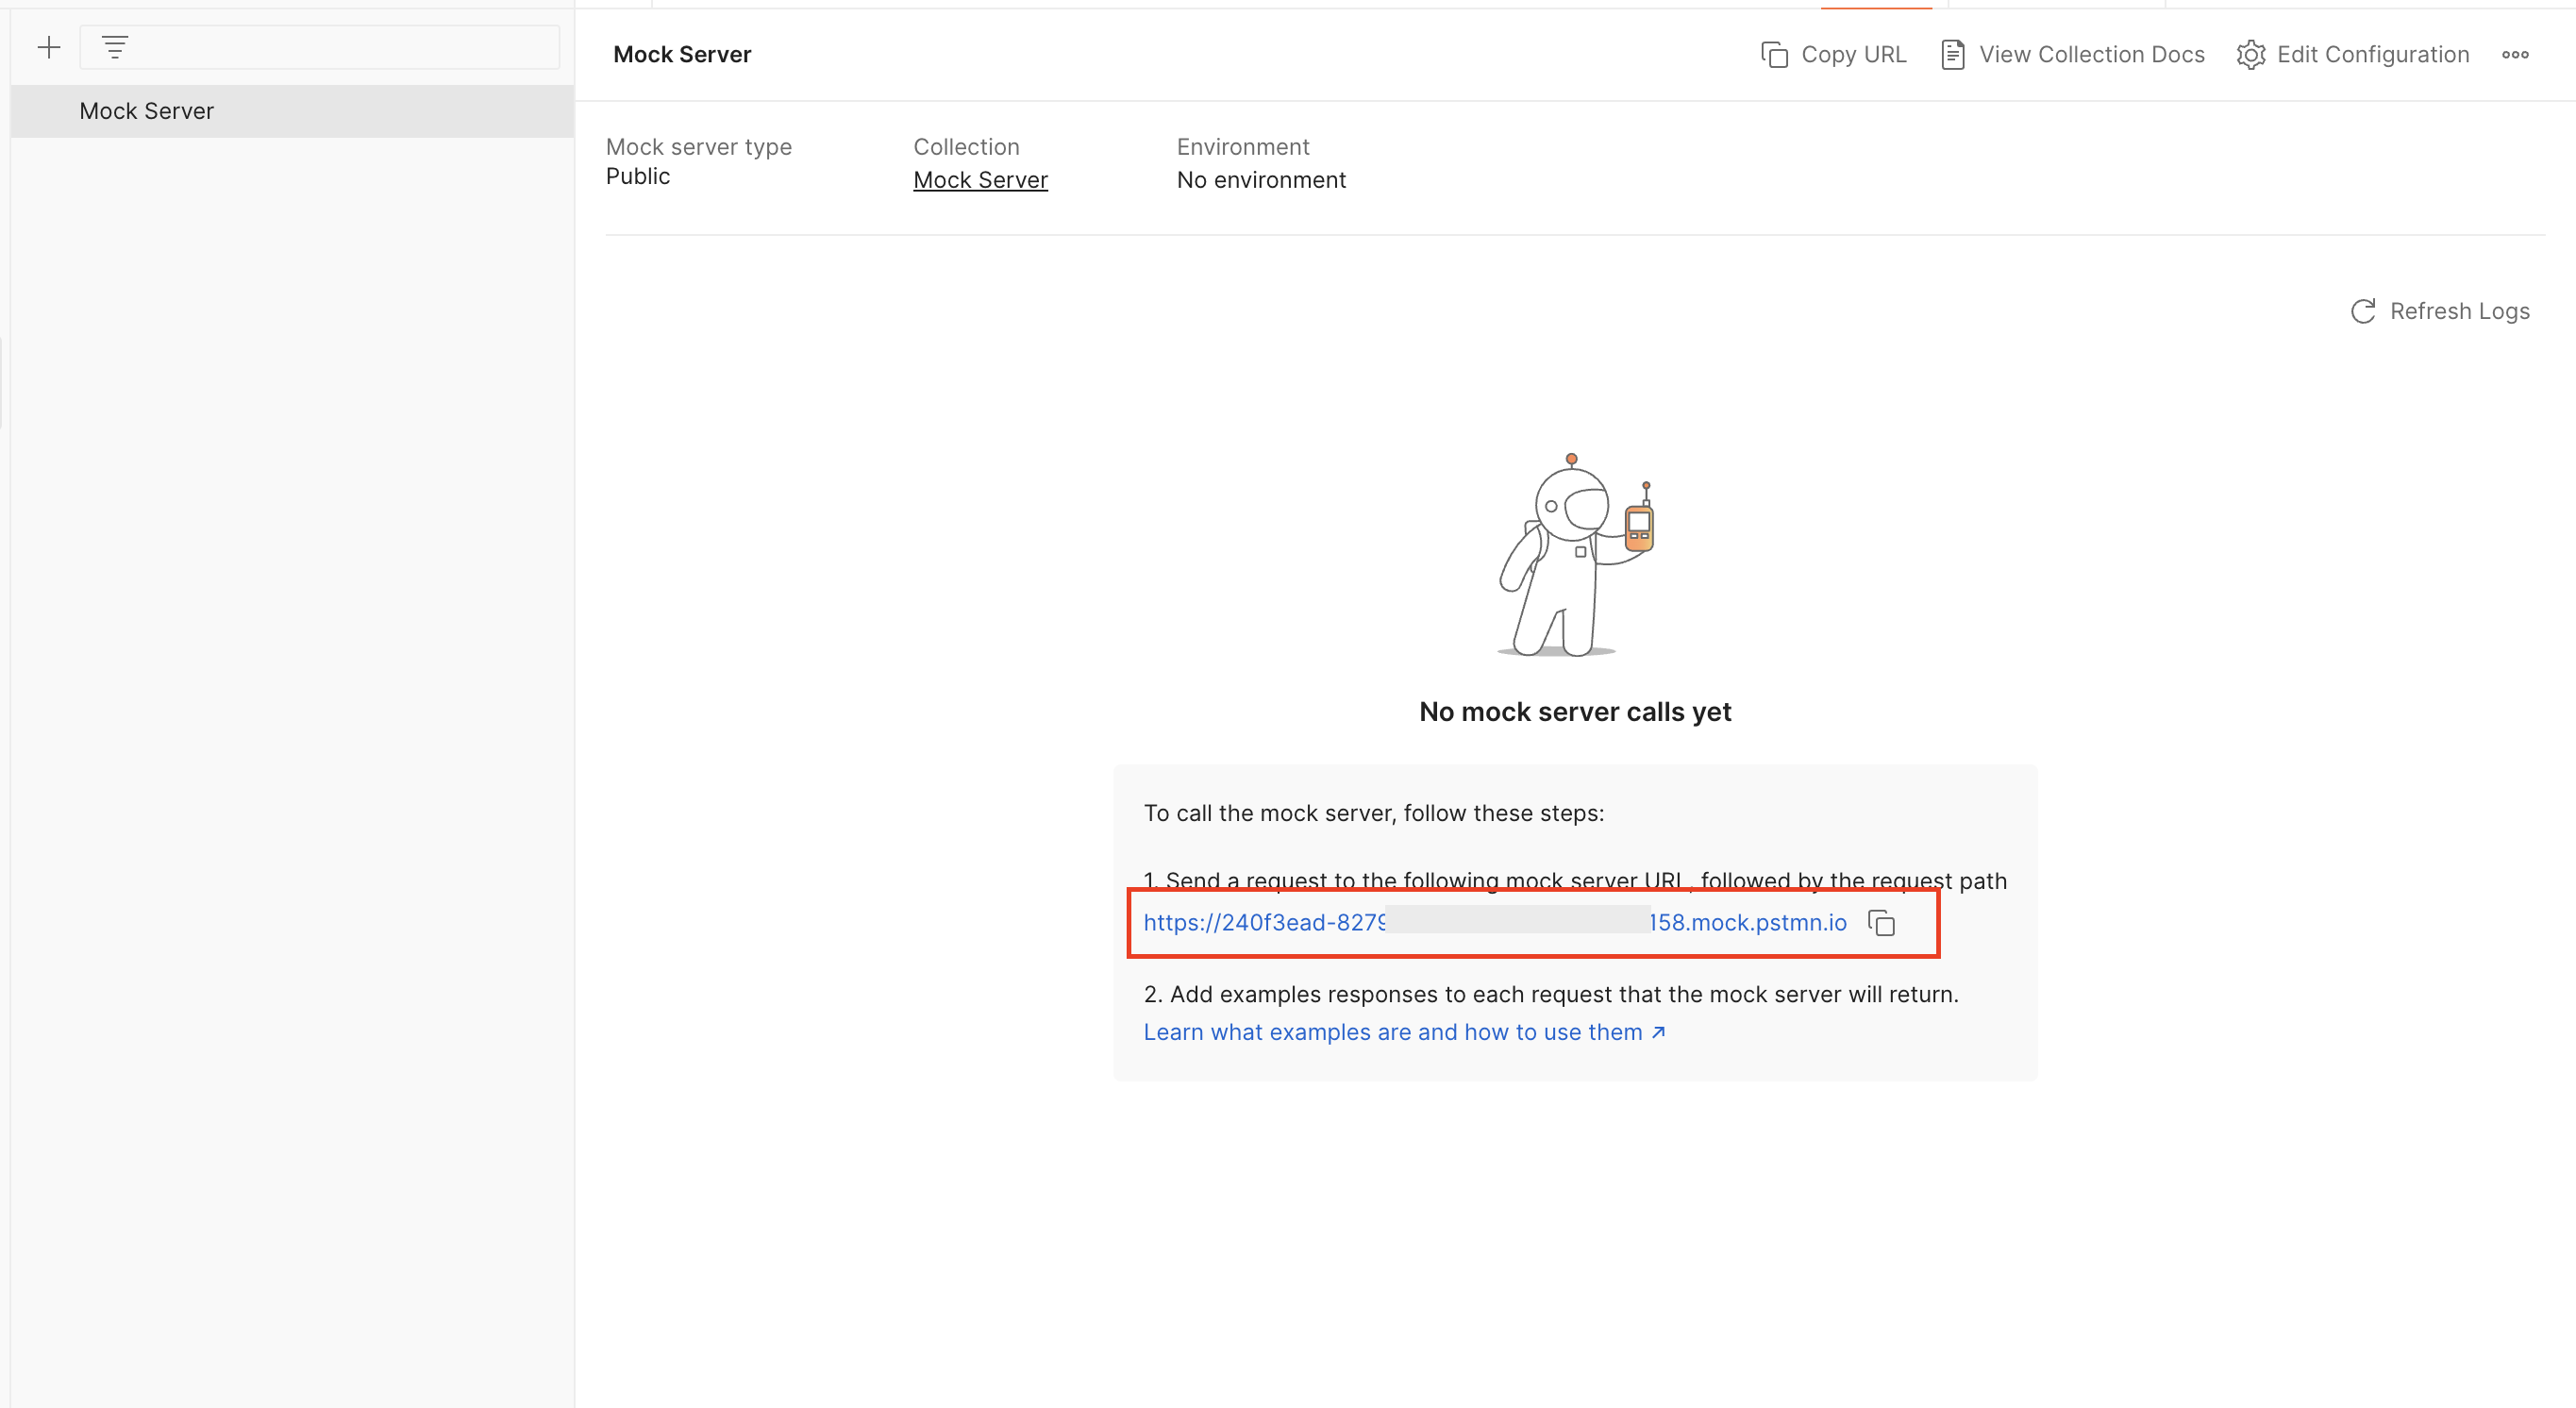Open the three-dot more actions menu
Viewport: 2576px width, 1408px height.
click(2515, 54)
